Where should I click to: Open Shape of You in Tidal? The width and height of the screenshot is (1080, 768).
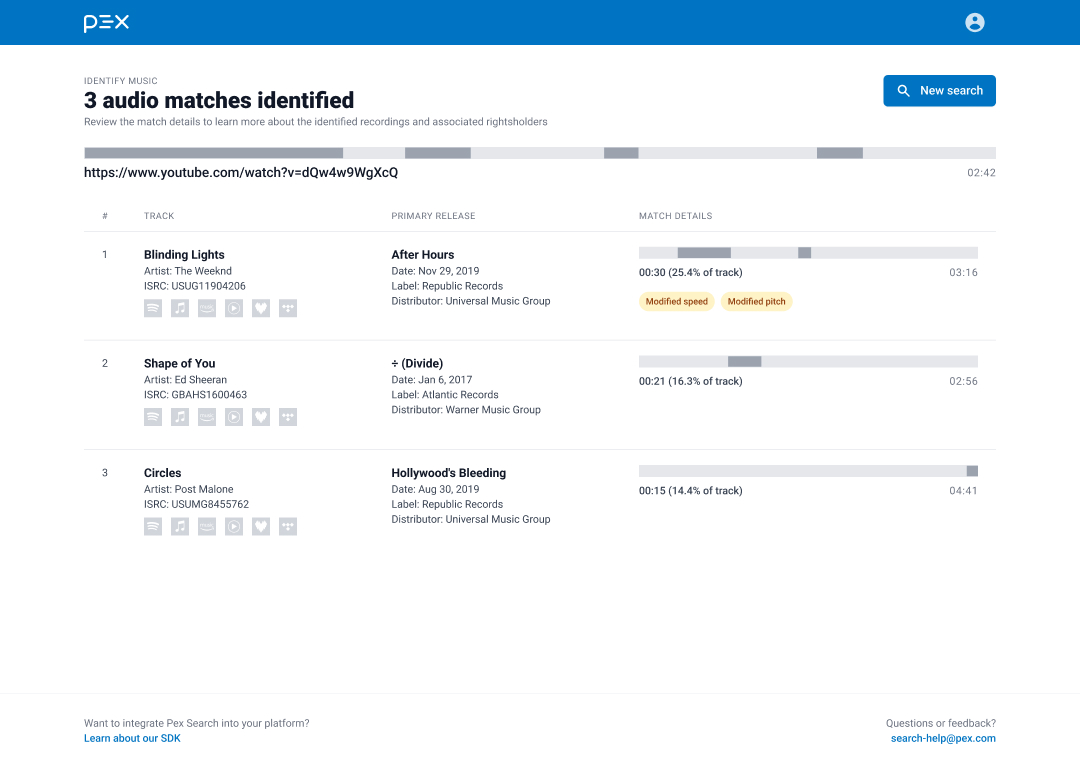(x=288, y=417)
